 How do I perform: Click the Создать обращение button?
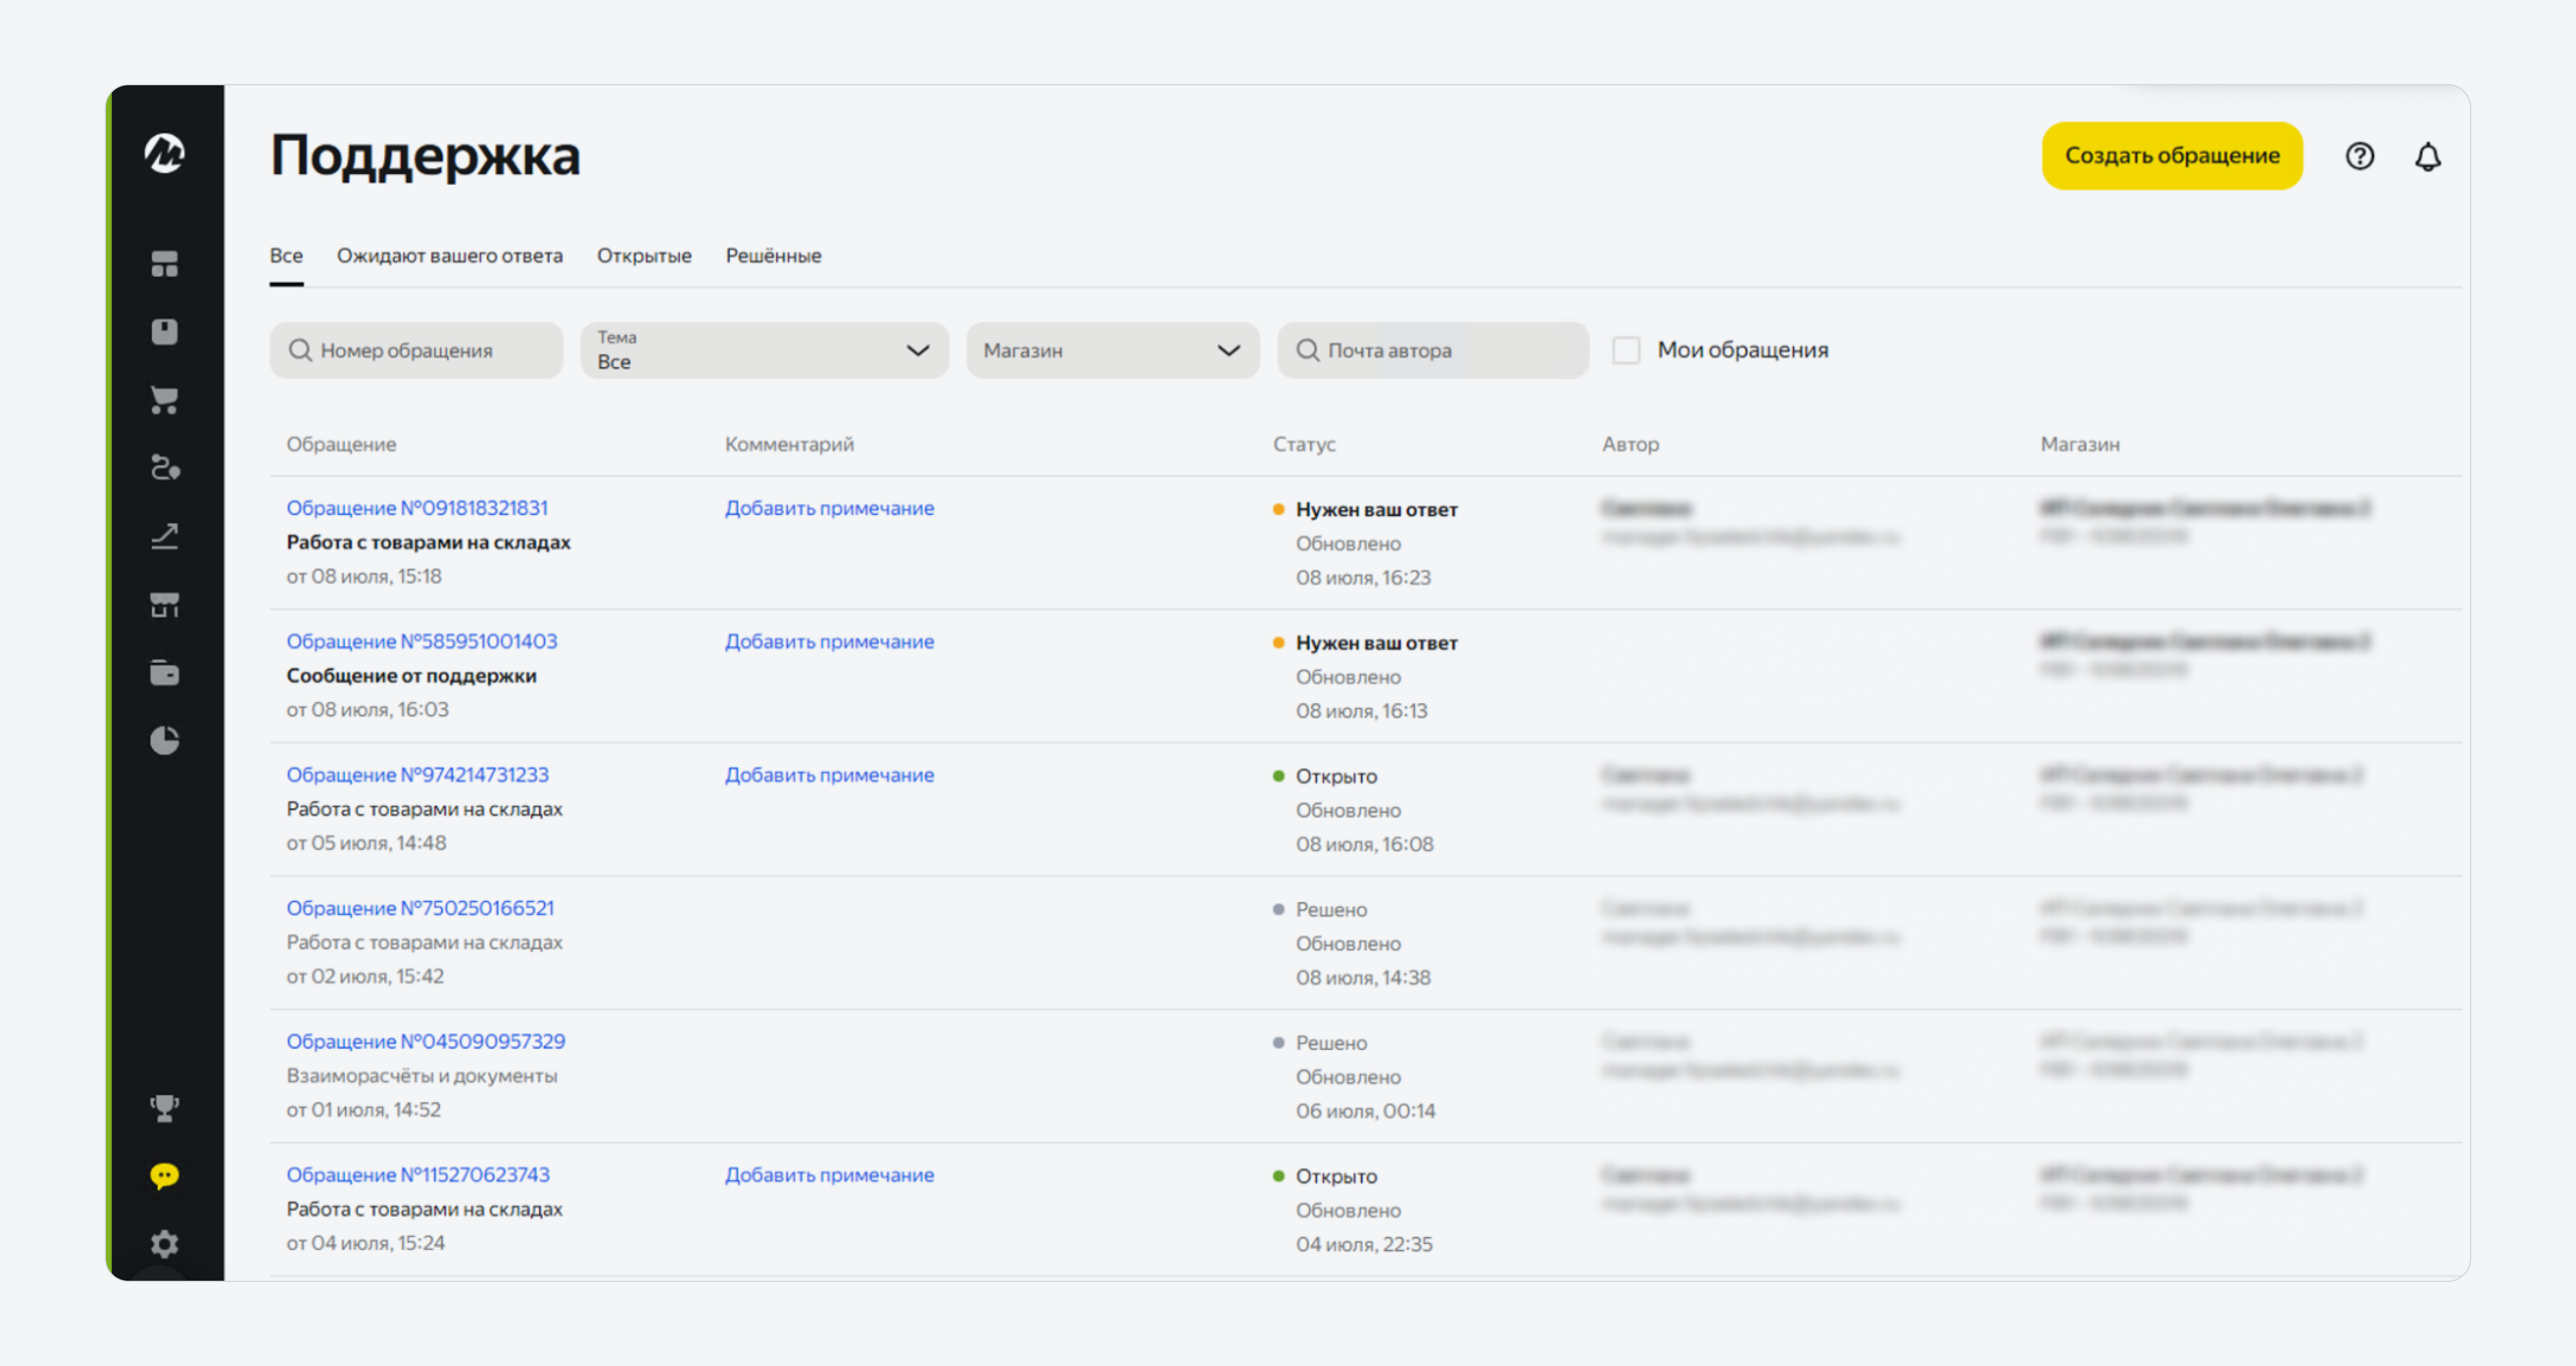tap(2172, 156)
